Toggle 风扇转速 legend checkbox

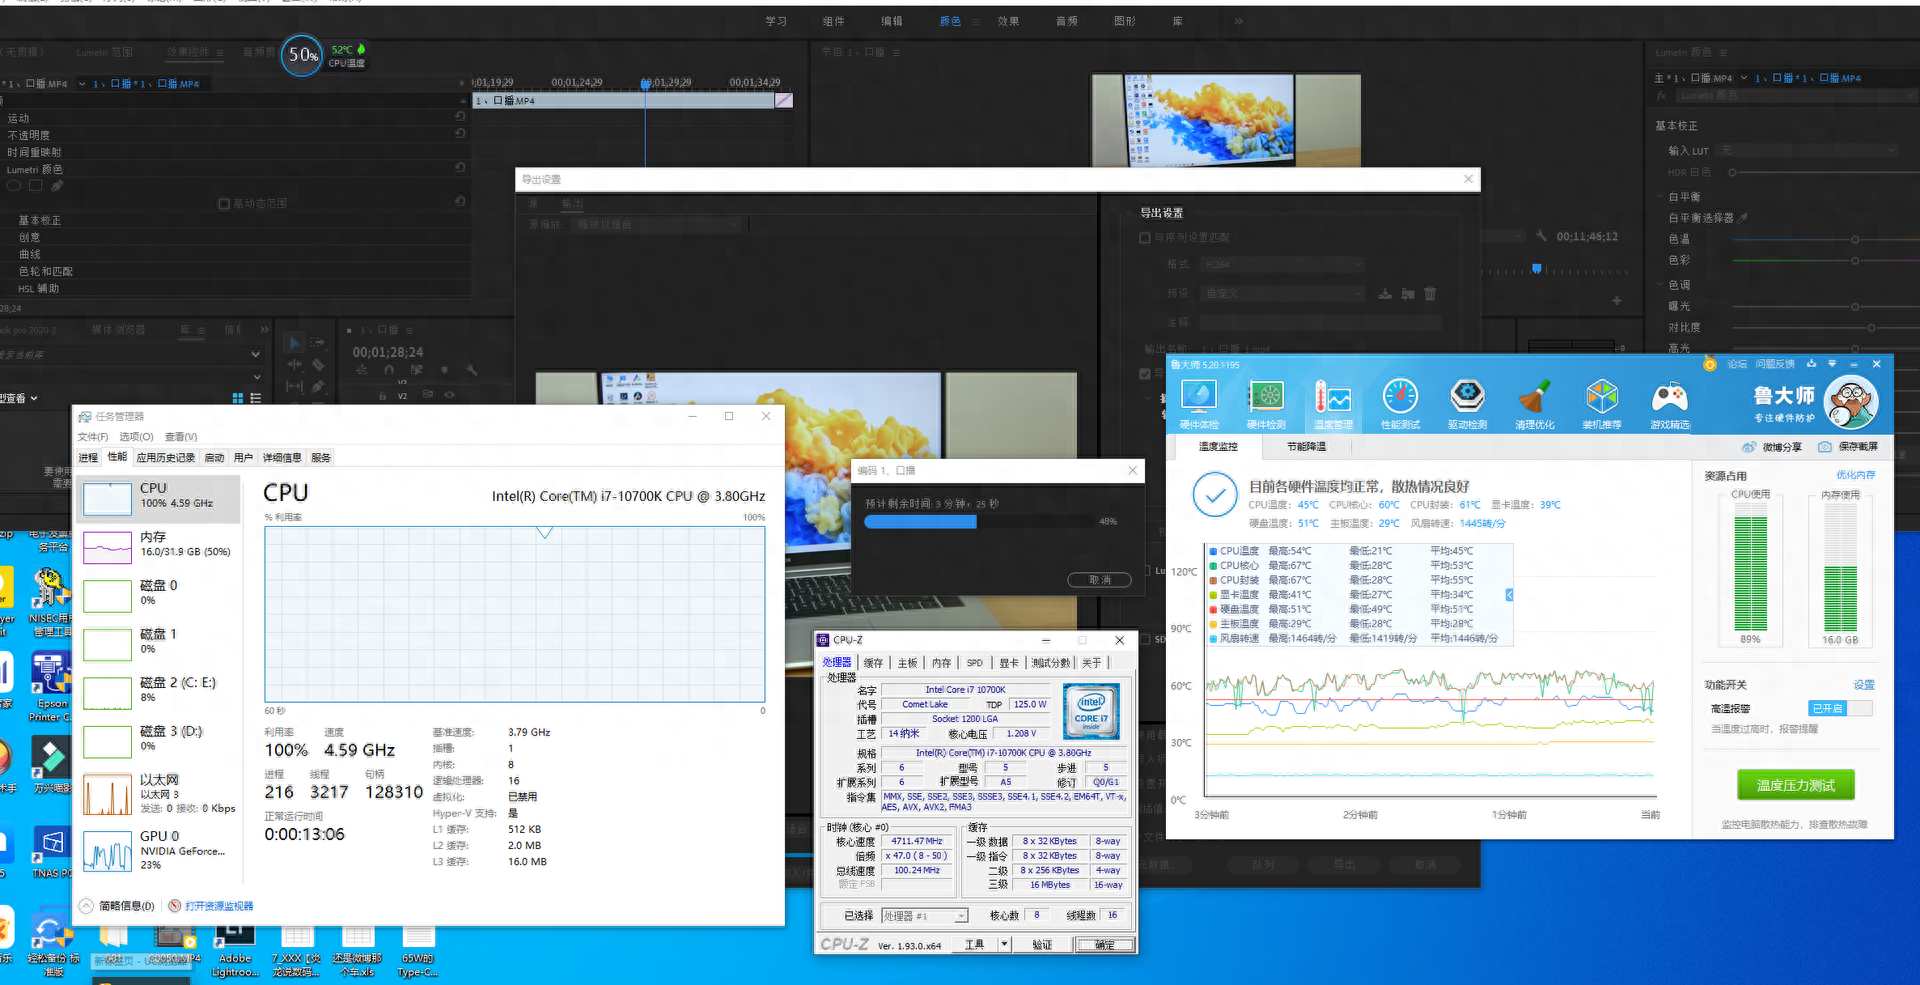(1213, 638)
